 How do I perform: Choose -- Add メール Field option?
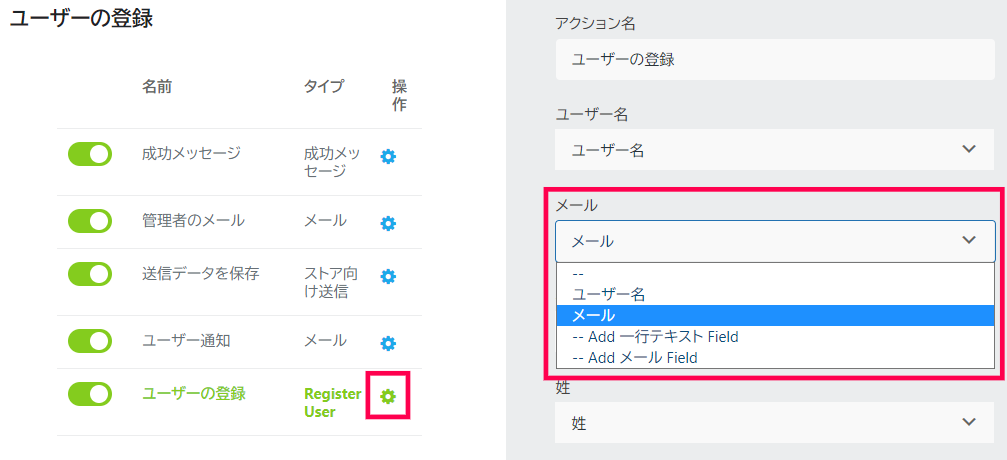[x=775, y=357]
